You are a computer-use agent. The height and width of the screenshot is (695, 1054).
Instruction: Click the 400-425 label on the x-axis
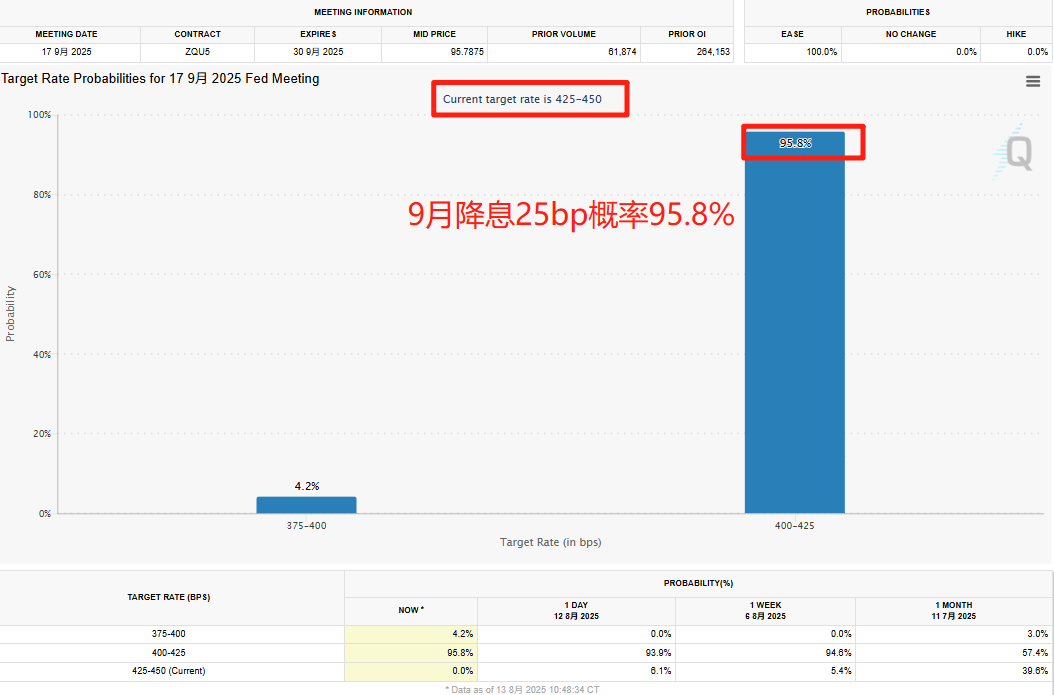pyautogui.click(x=795, y=526)
